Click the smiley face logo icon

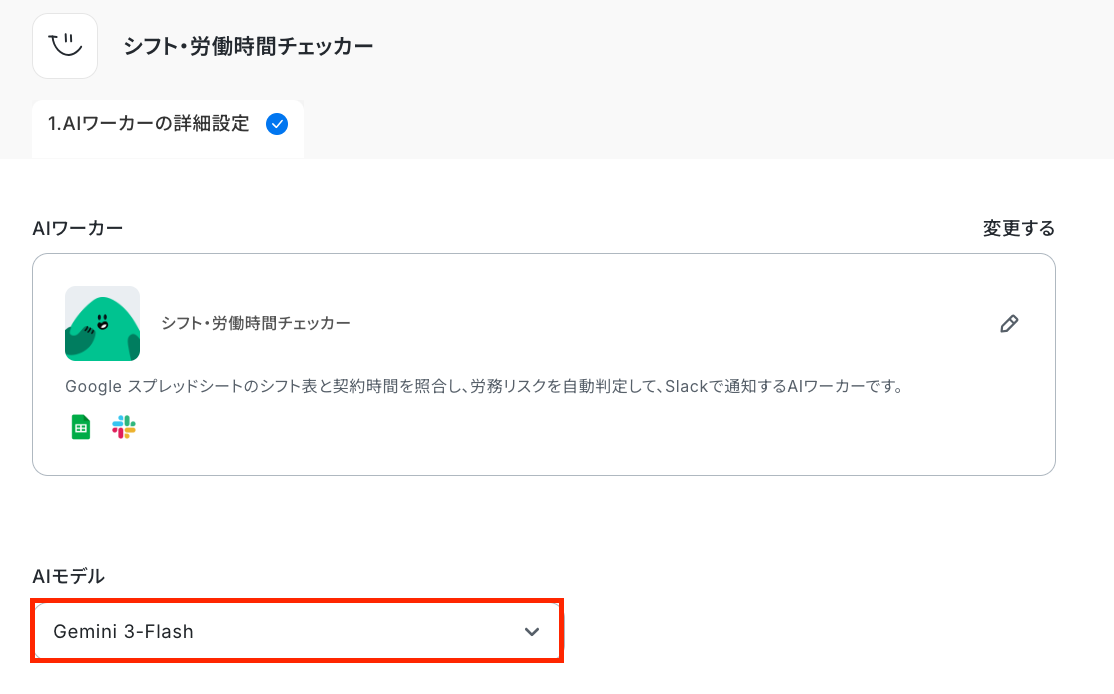click(x=65, y=46)
